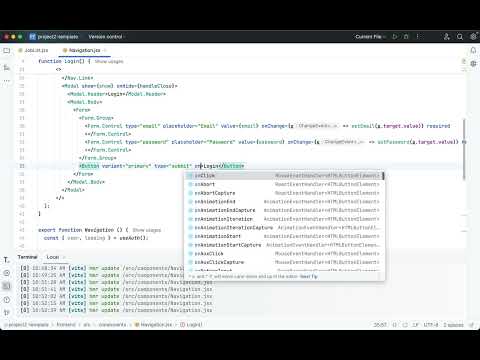Select onAuxClickCapture completion item
480x360 pixels.
[284, 262]
